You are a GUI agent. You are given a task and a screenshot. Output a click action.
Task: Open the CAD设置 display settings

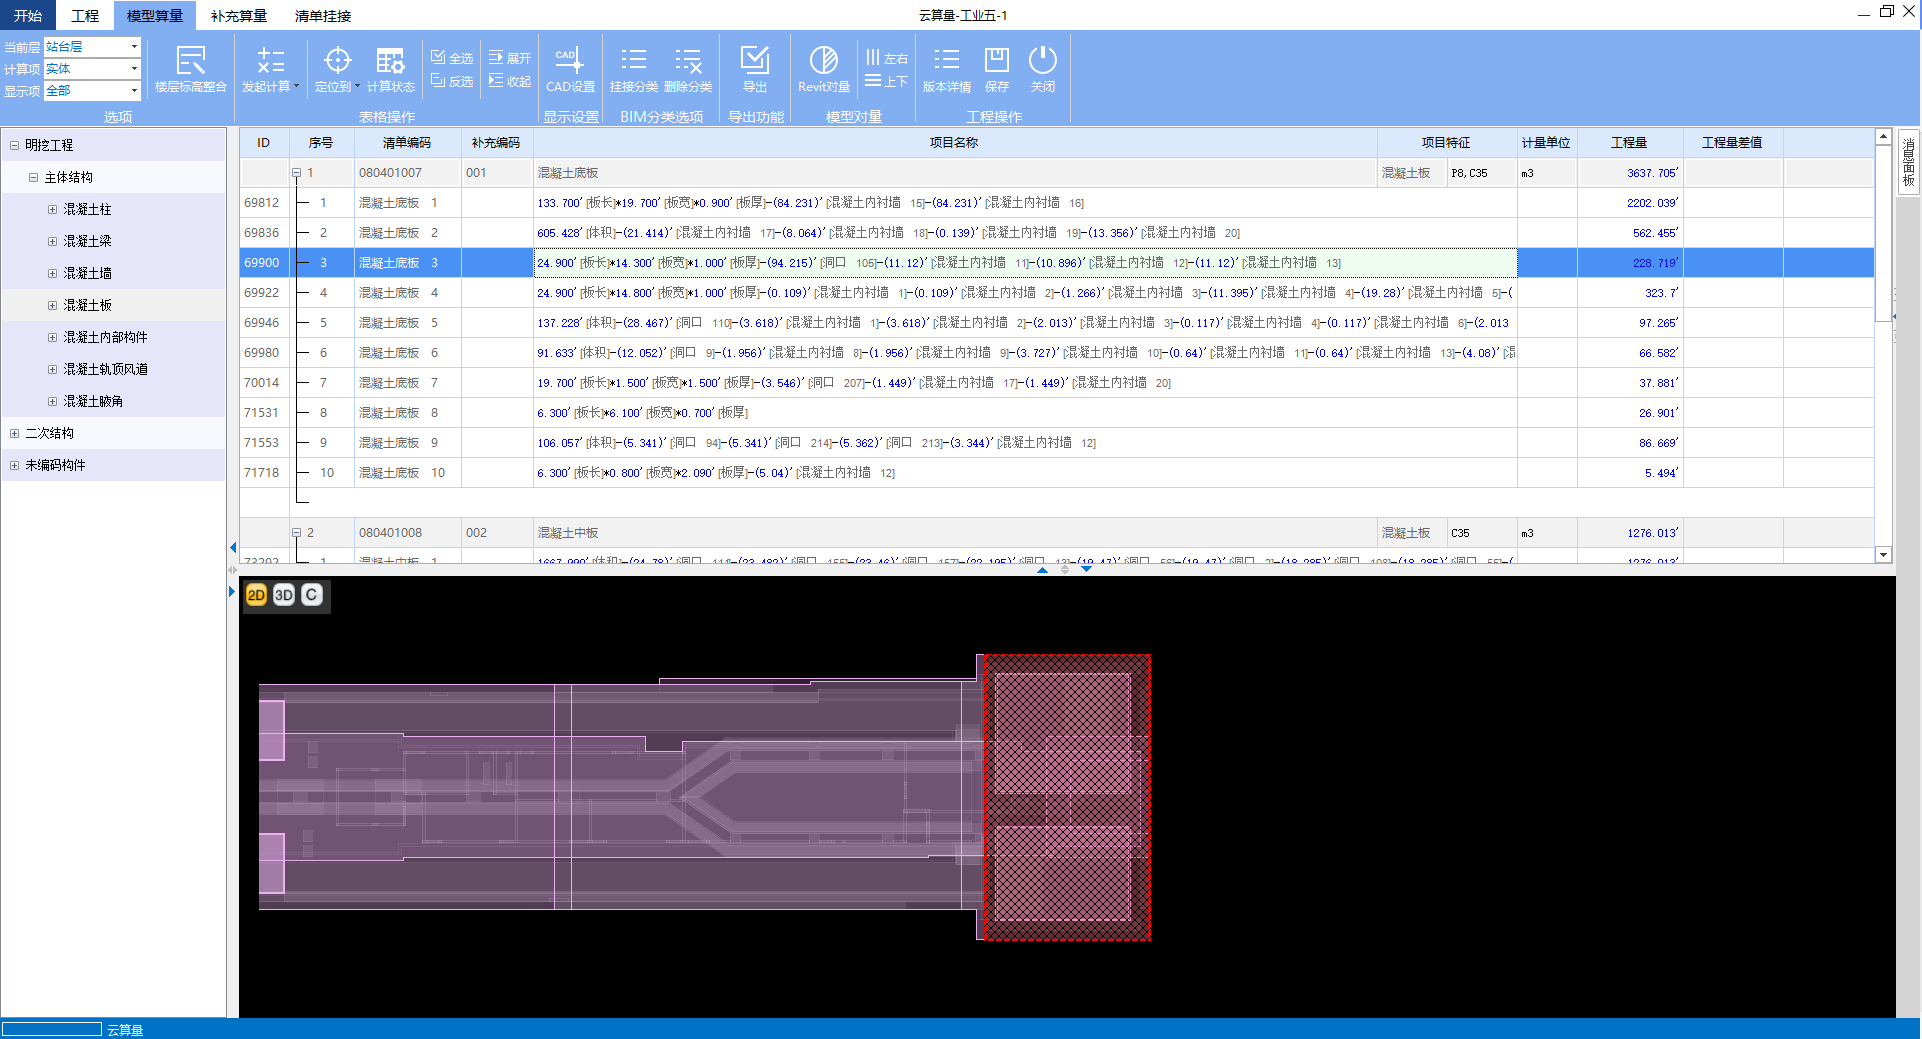pos(570,68)
